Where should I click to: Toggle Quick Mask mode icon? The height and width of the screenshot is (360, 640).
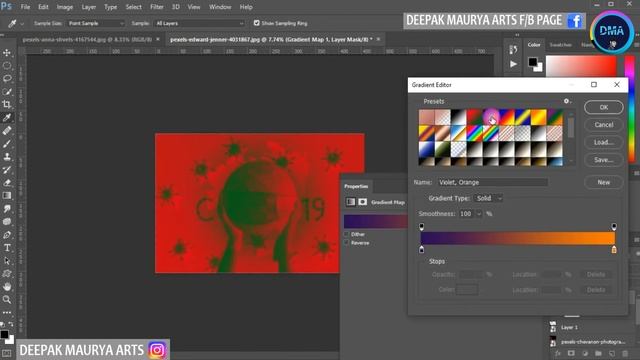click(x=7, y=353)
